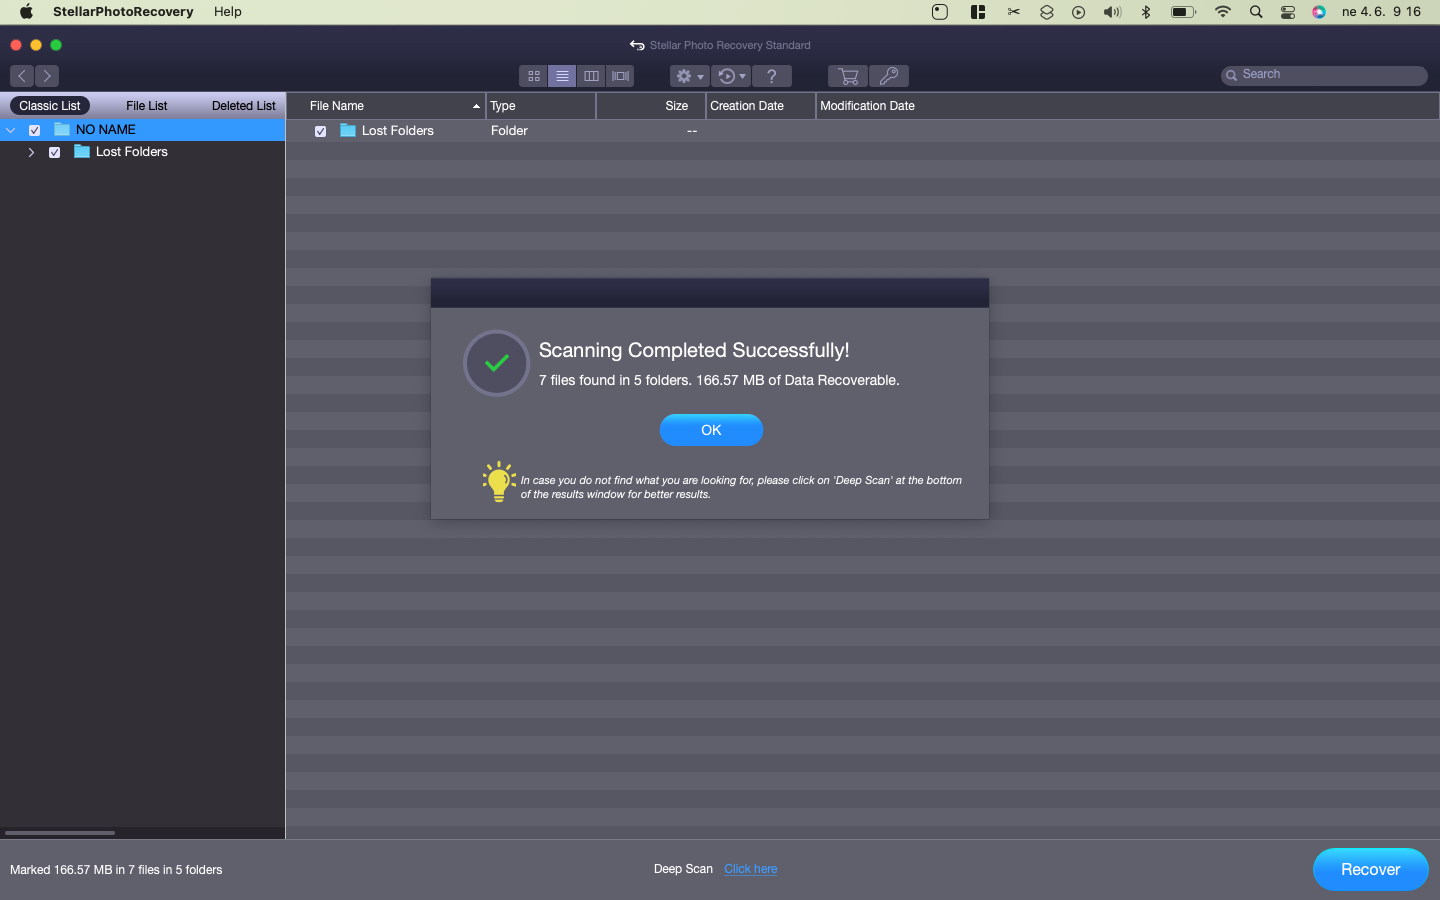Open the battery status menu

(1184, 12)
